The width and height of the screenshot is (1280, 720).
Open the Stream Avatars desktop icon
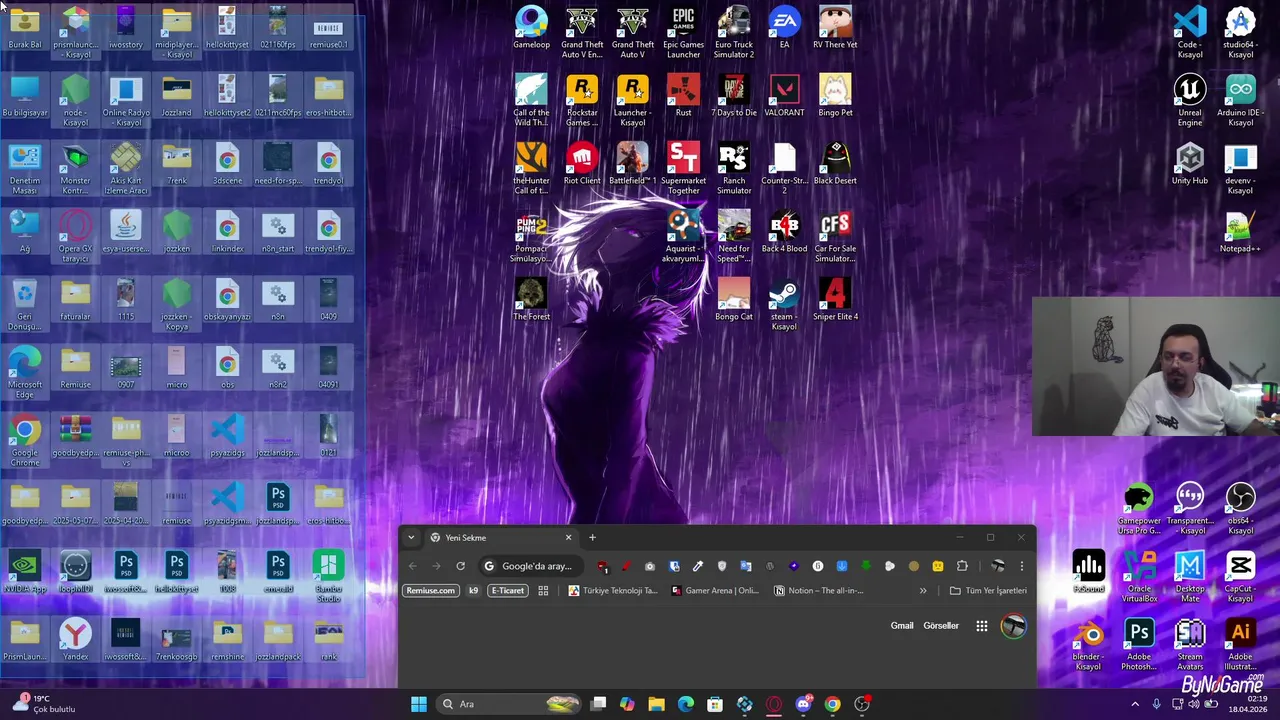click(1189, 644)
